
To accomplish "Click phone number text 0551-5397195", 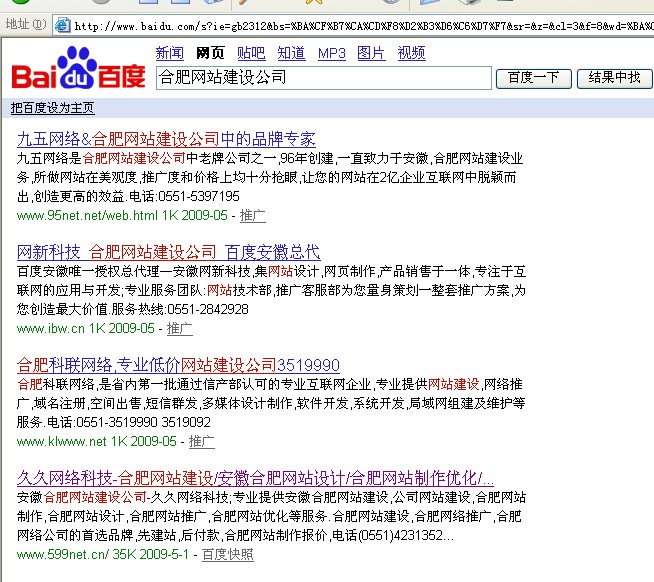I will coord(199,196).
